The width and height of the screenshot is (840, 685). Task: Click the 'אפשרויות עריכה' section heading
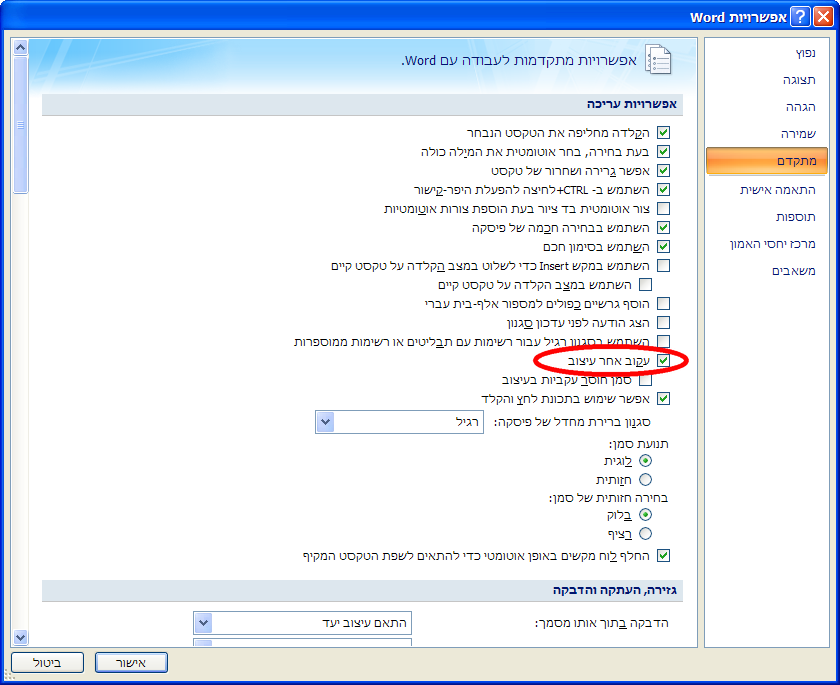click(632, 104)
